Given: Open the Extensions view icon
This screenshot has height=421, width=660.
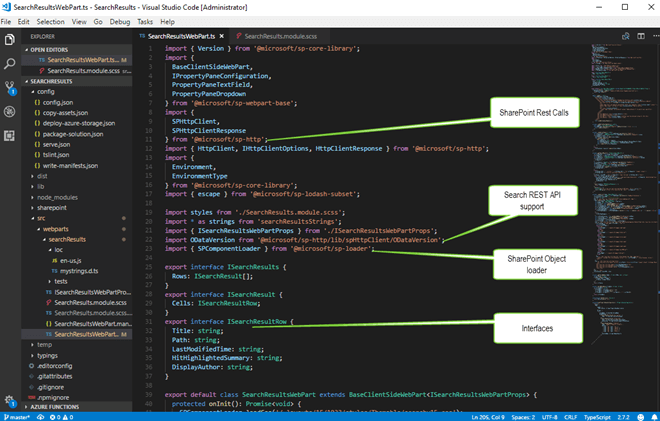Looking at the screenshot, I should [10, 135].
